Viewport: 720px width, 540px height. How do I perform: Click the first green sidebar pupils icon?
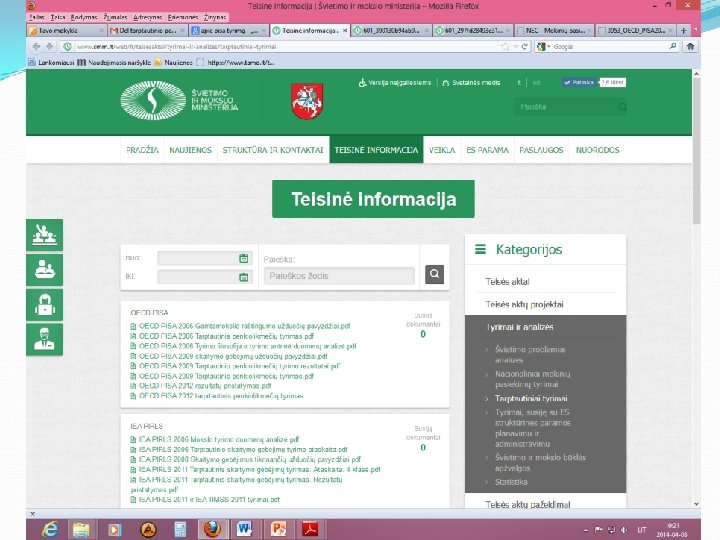(45, 235)
